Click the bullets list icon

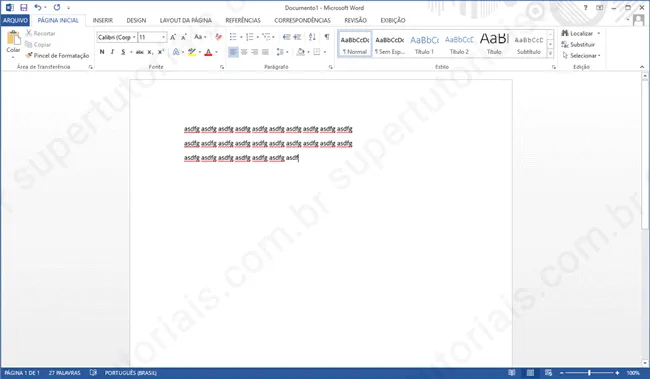[233, 37]
